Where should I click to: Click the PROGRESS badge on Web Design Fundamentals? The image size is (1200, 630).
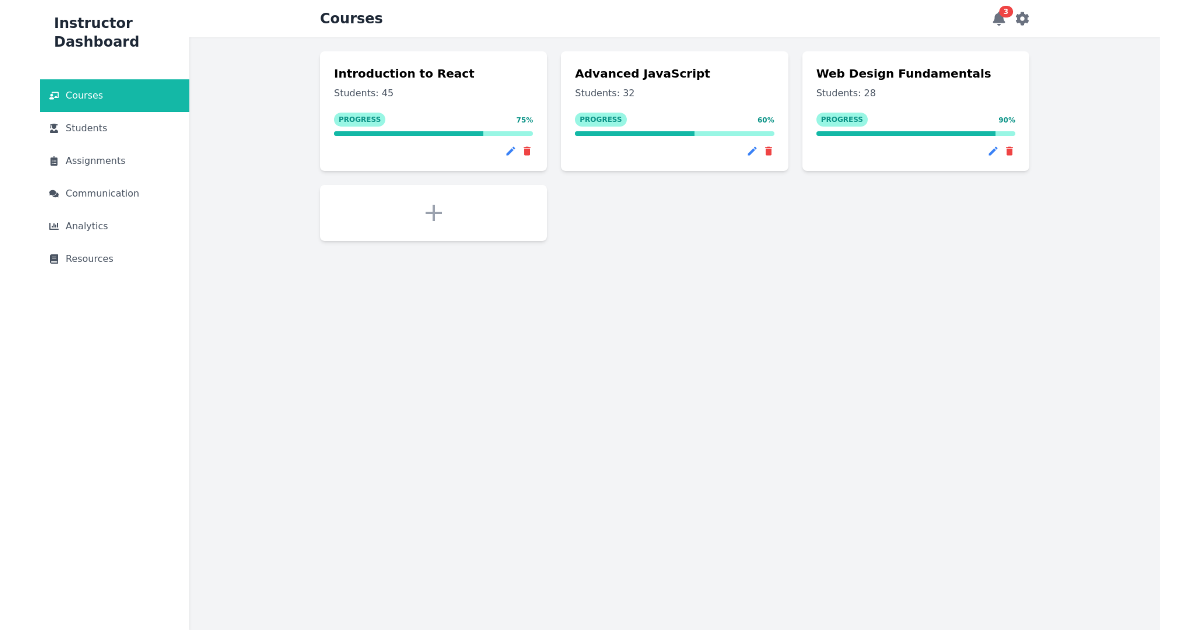click(842, 119)
